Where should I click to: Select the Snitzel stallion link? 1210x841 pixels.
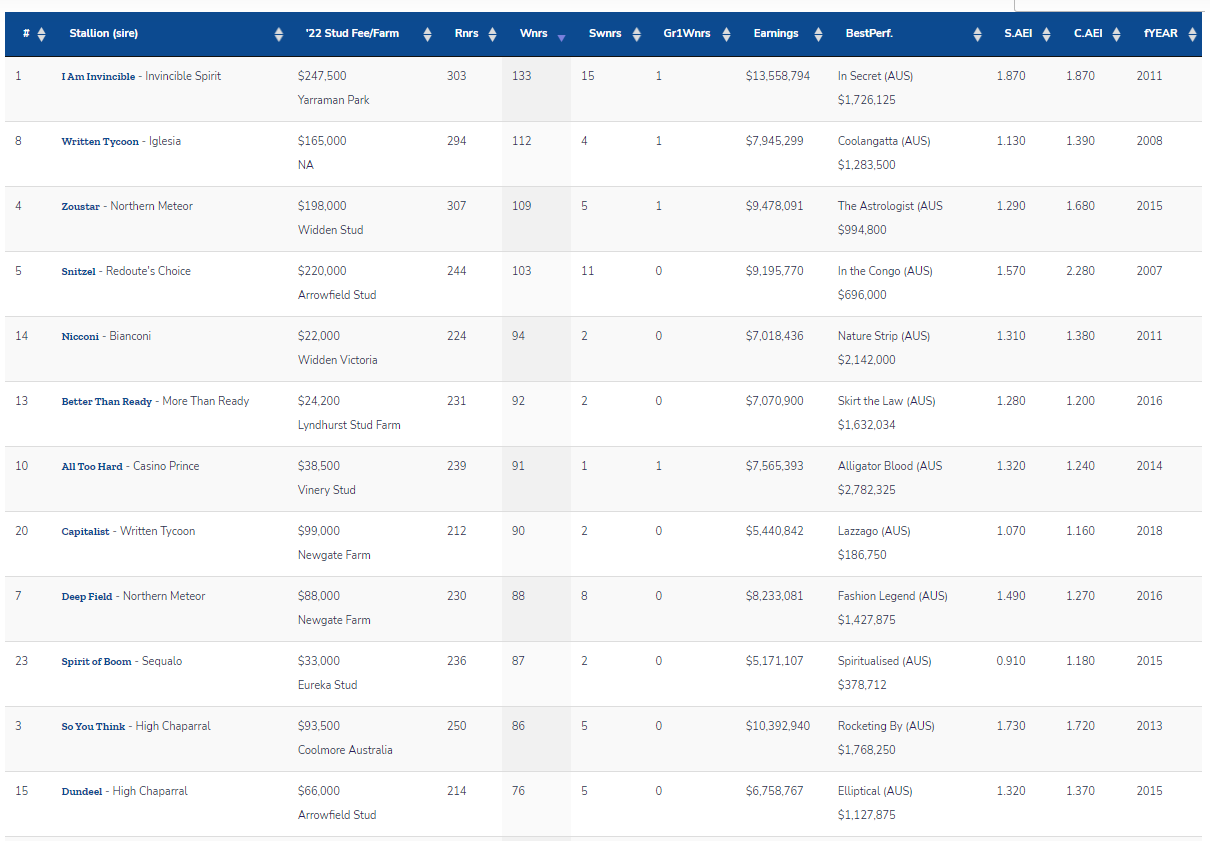tap(80, 272)
